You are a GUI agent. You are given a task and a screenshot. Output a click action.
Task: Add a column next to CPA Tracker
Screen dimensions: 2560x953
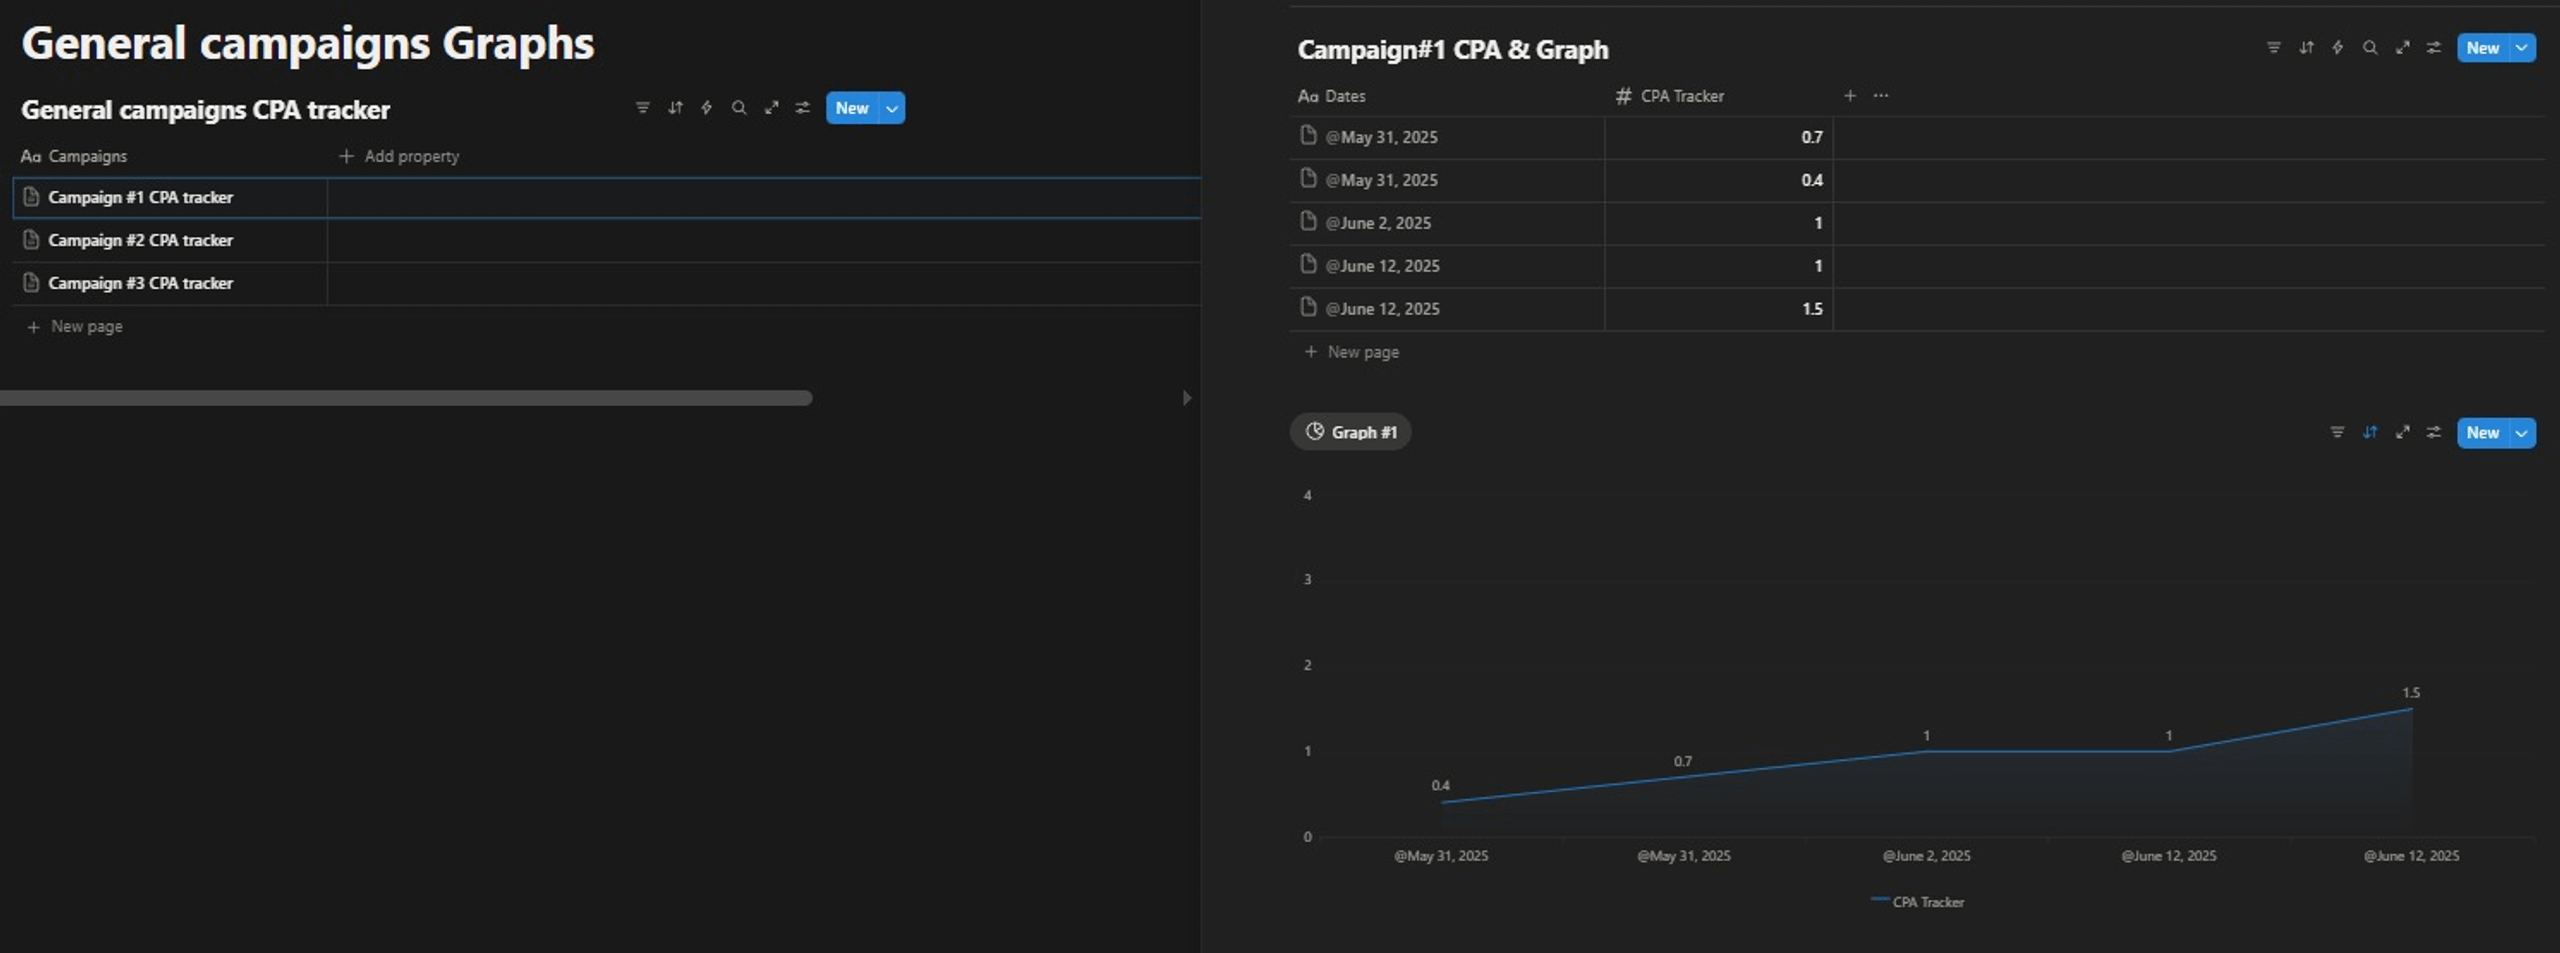[1850, 96]
